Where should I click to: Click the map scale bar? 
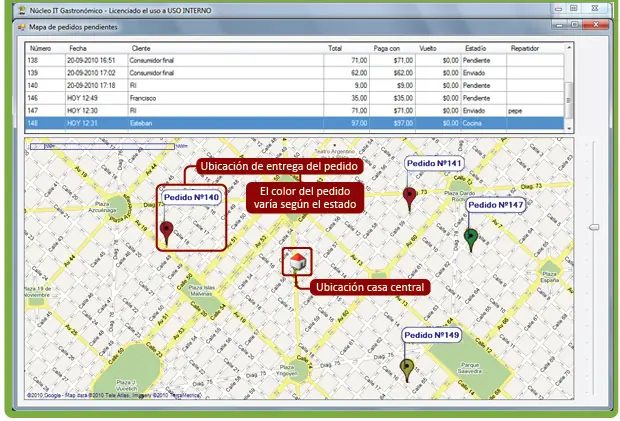[x=102, y=146]
